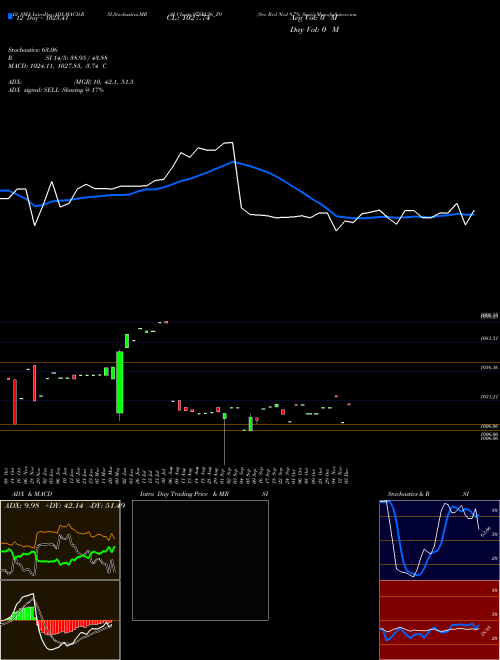Click the 'Intra Day Trading Price & MR' title
This screenshot has width=500, height=660.
(184, 494)
